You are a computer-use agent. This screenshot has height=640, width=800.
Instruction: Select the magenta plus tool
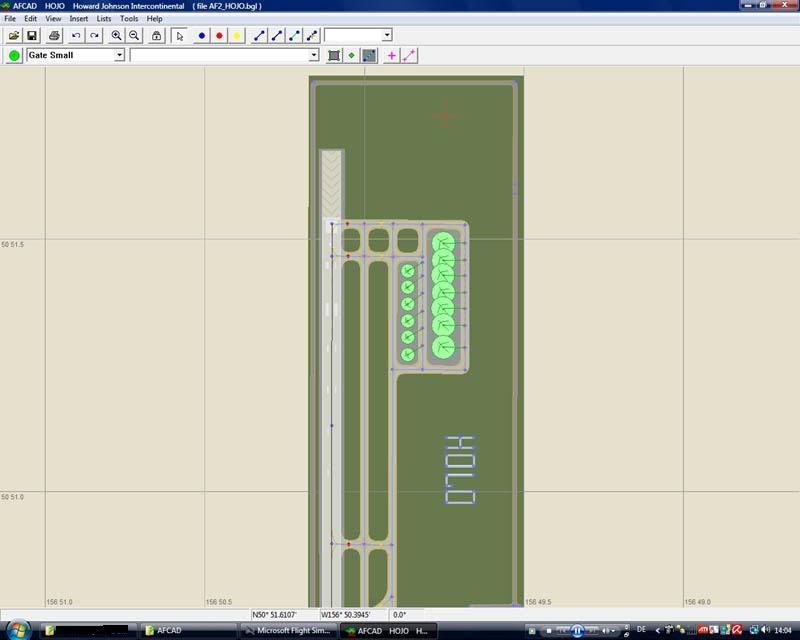tap(391, 55)
